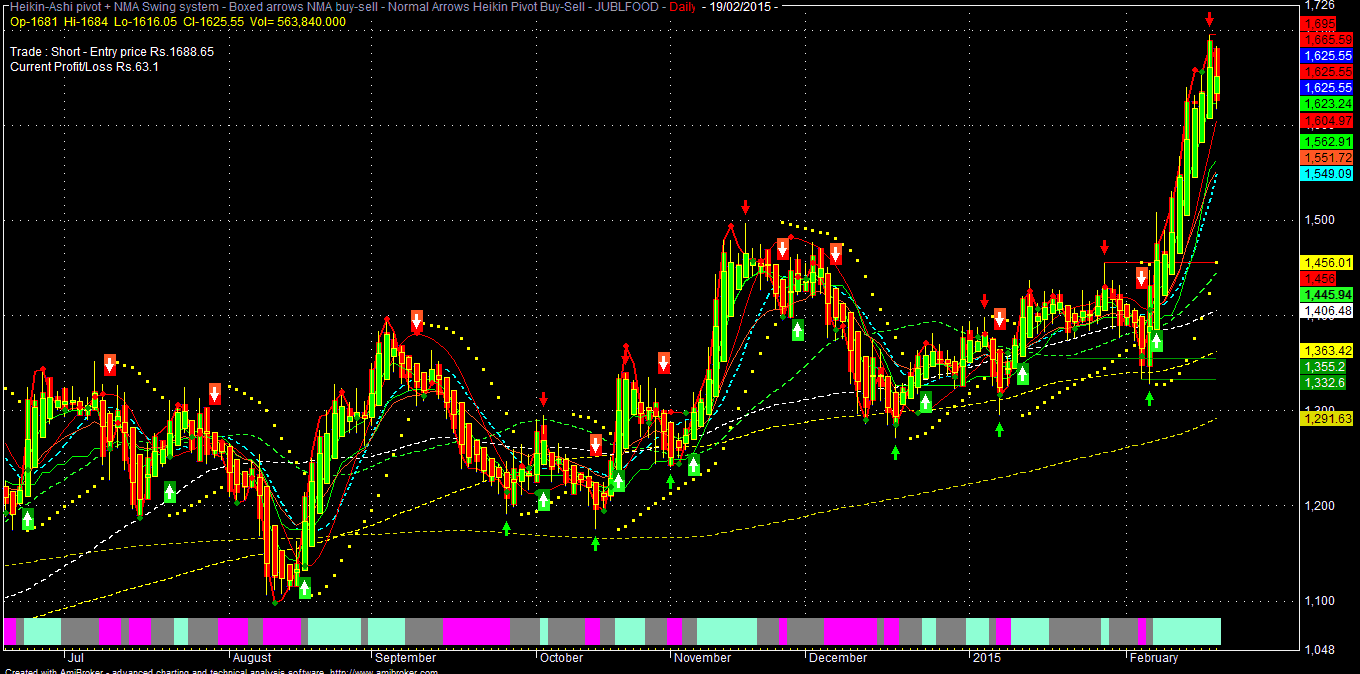Select the green 1,332.6 price label

1322,383
